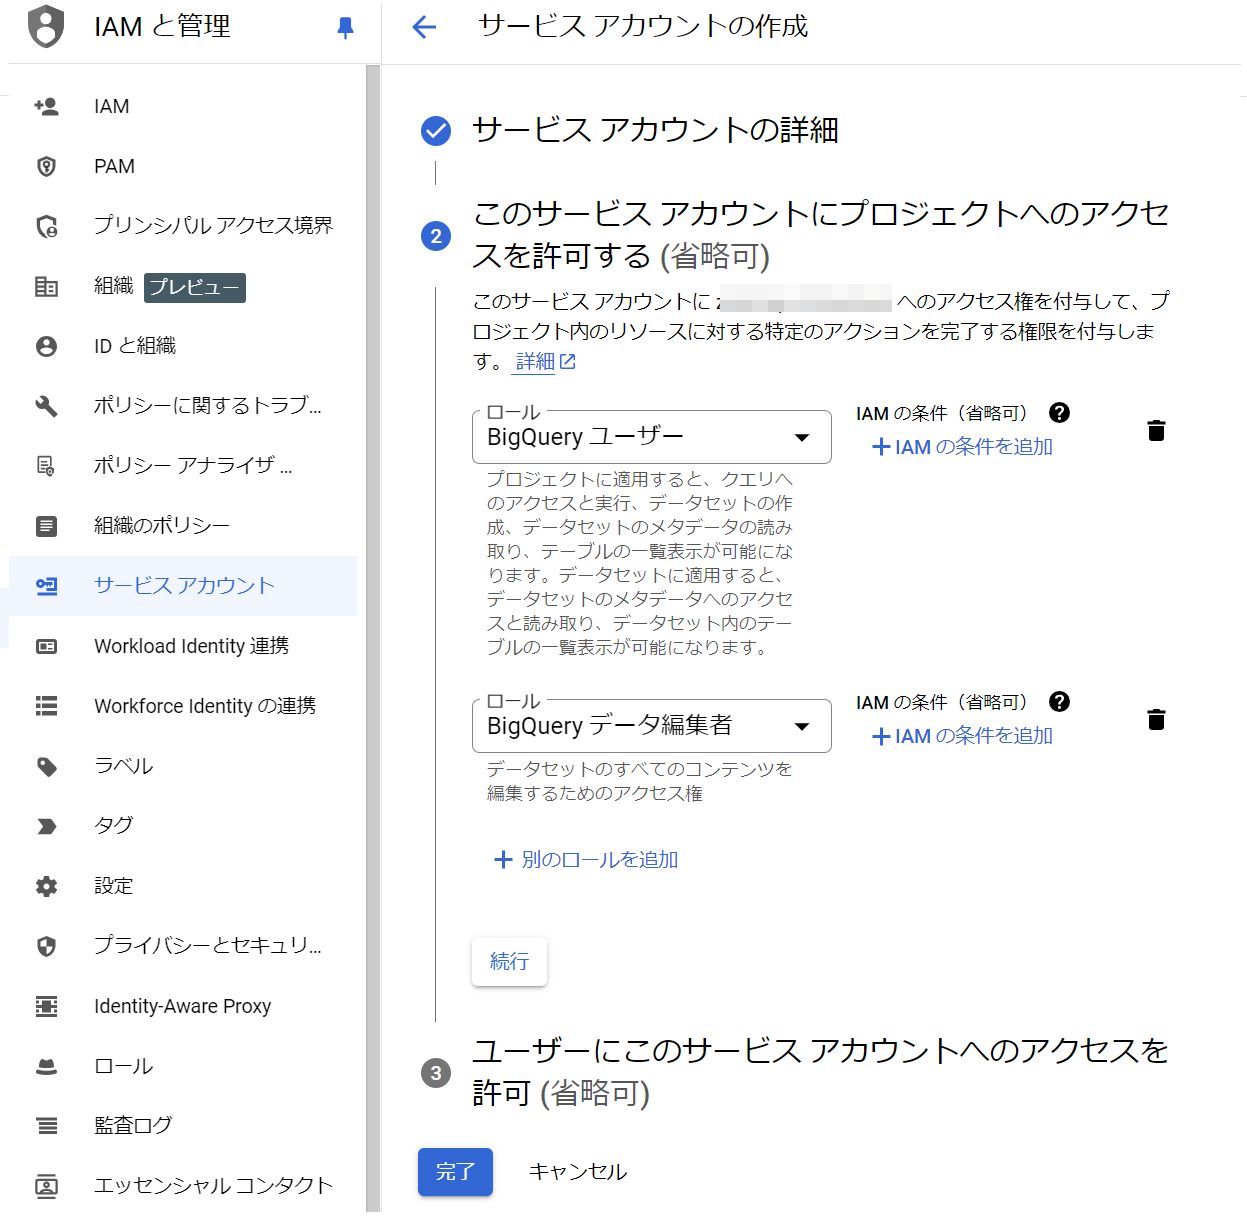The image size is (1247, 1223).
Task: Open the BigQuery ユーザー role dropdown
Action: click(x=652, y=437)
